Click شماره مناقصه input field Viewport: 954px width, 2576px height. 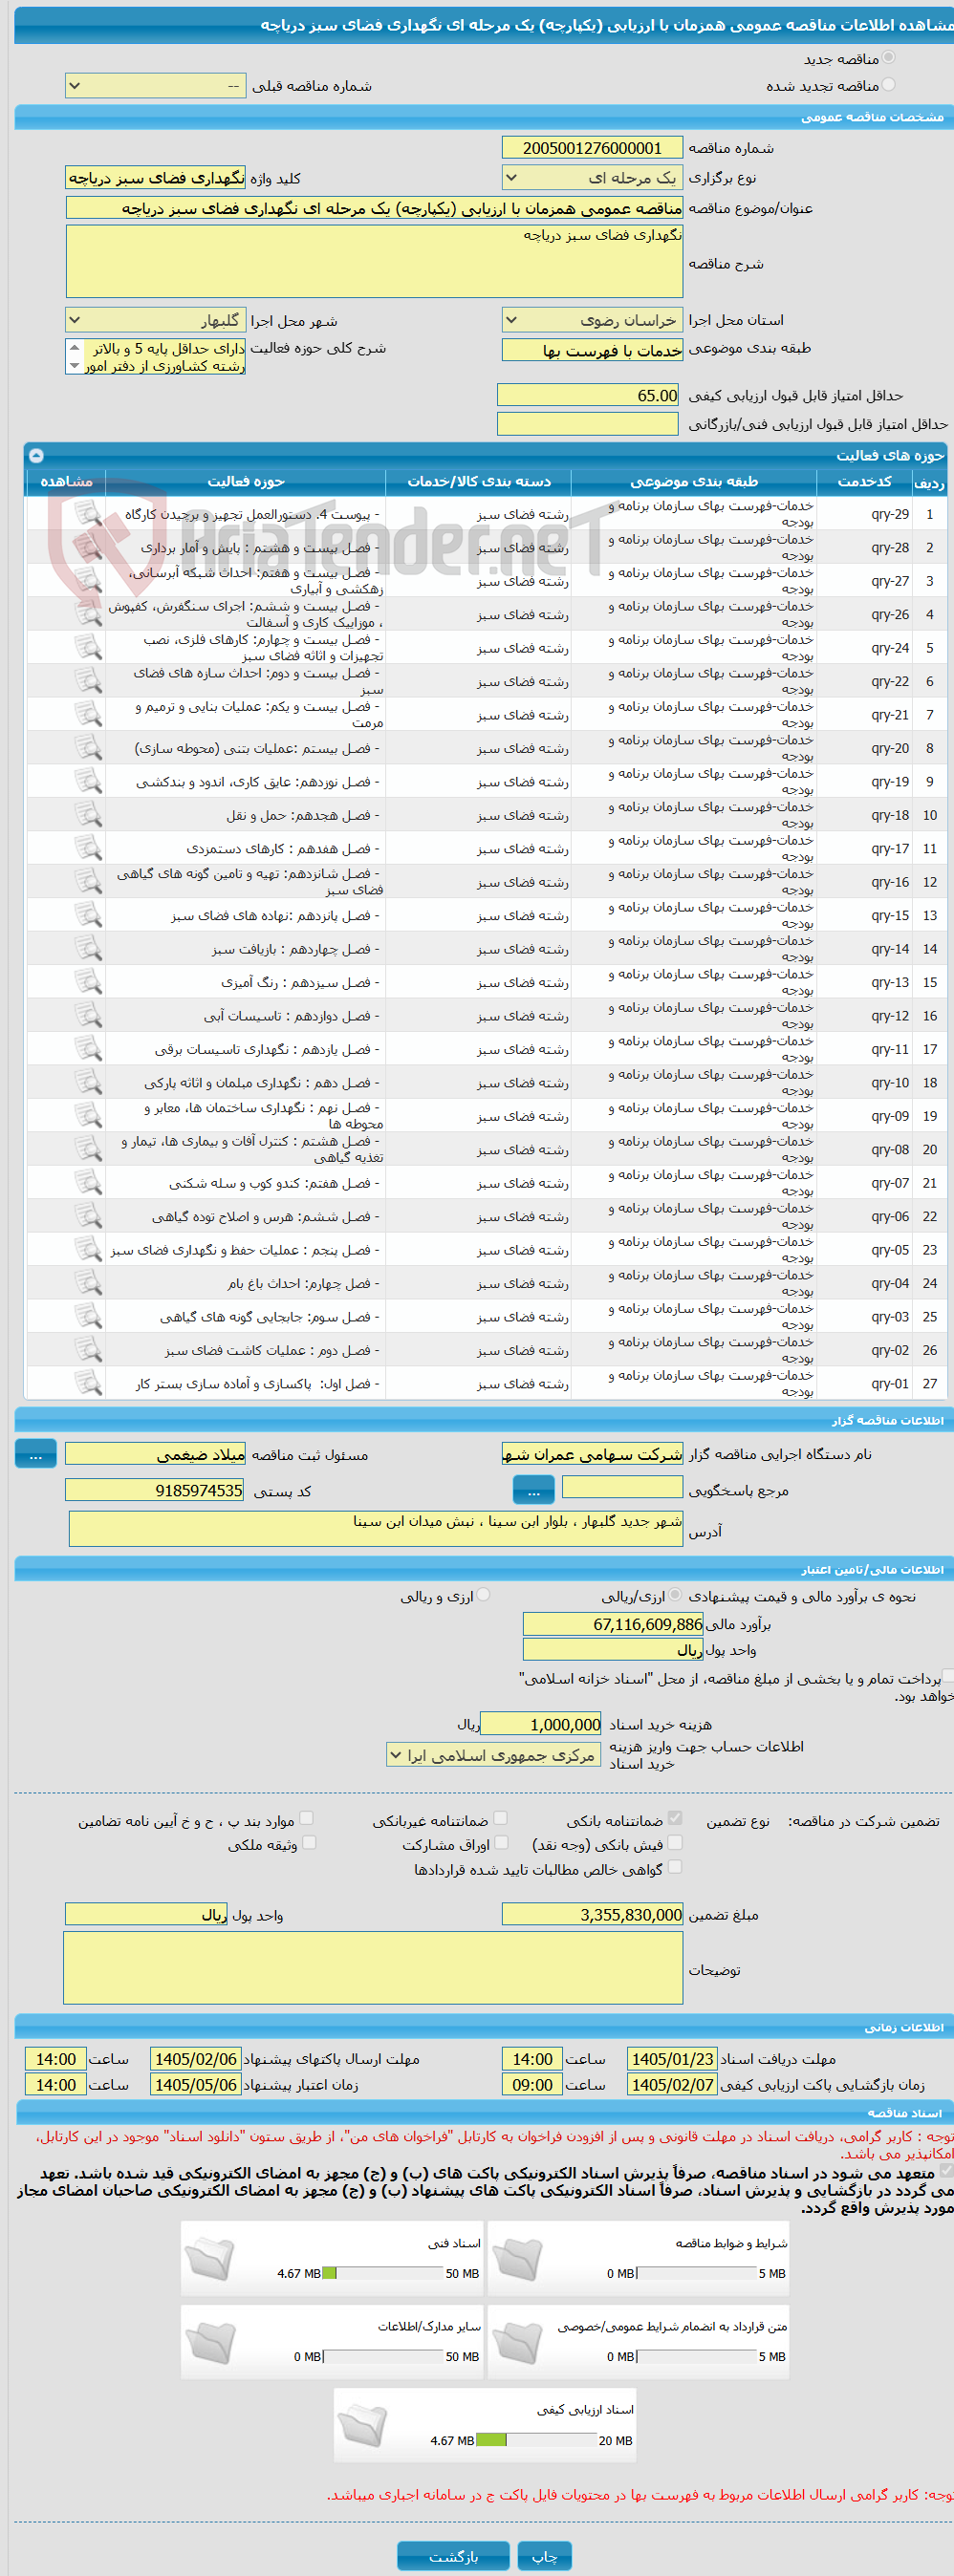pyautogui.click(x=592, y=148)
